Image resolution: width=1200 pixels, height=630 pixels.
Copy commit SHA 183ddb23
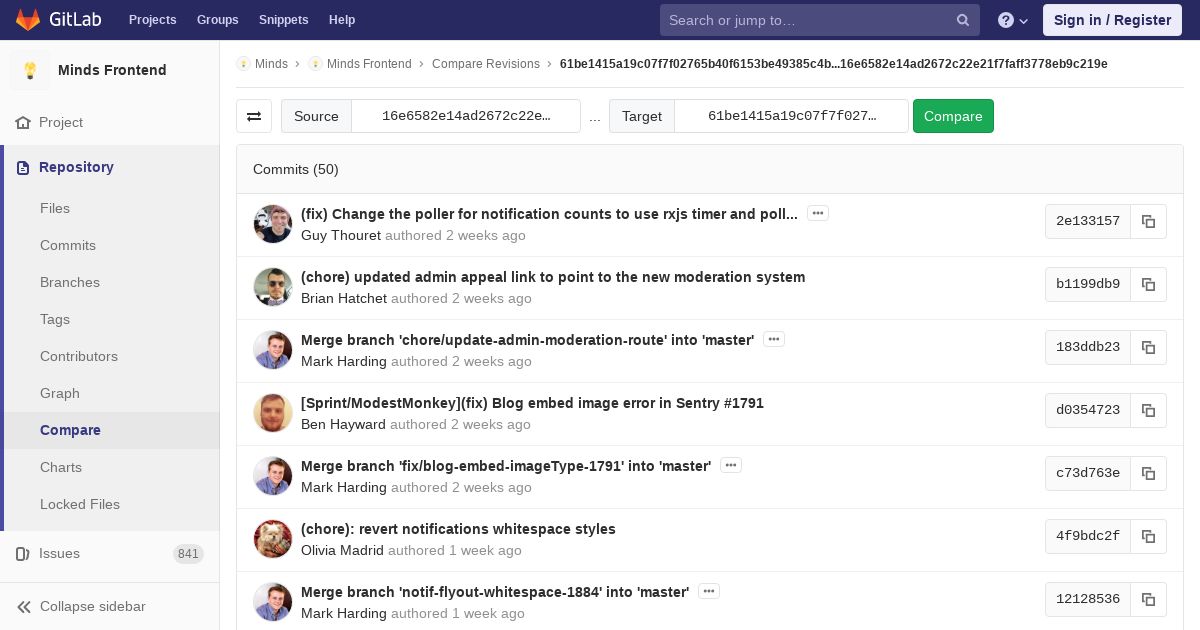coord(1149,347)
